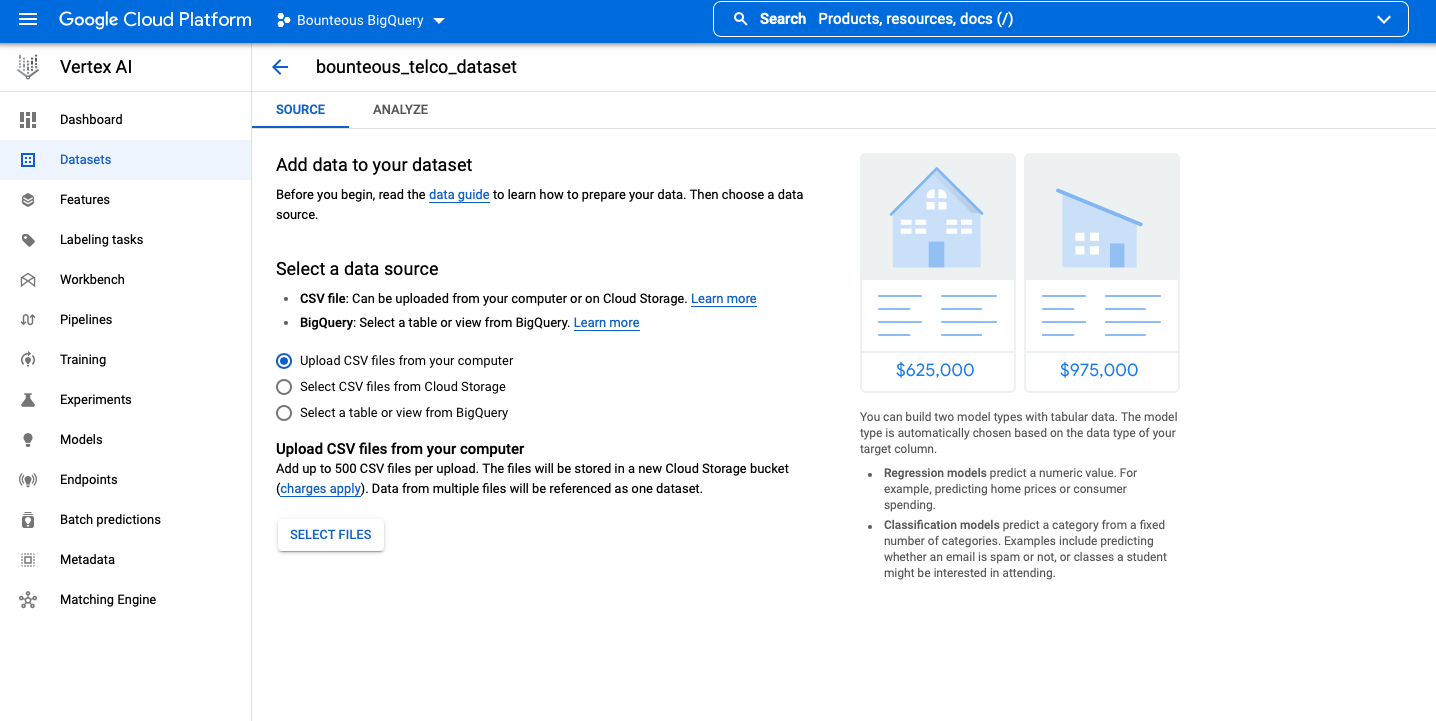This screenshot has height=721, width=1436.
Task: Click the Models lightbulb icon
Action: tap(28, 440)
